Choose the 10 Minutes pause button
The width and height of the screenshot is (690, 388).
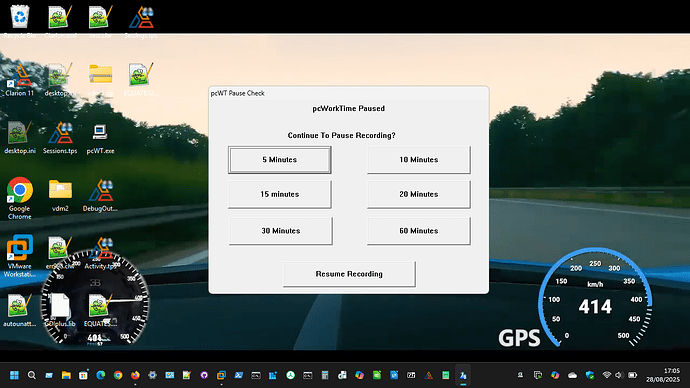[418, 160]
